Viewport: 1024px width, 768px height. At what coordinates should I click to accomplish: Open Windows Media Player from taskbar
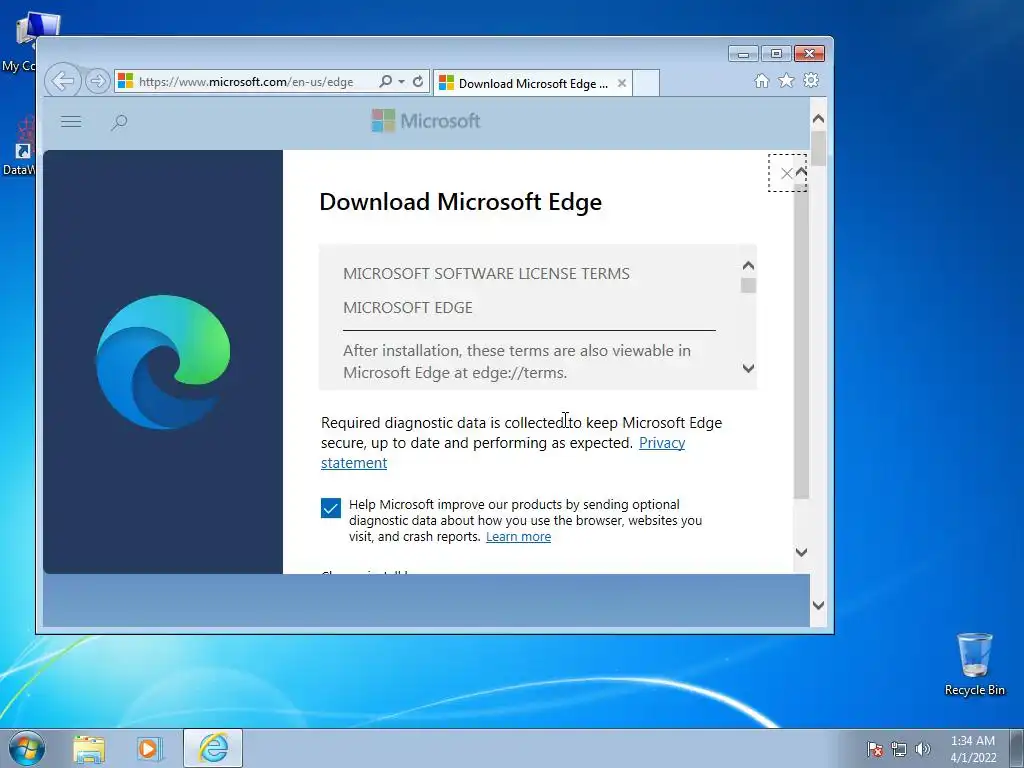click(x=149, y=749)
